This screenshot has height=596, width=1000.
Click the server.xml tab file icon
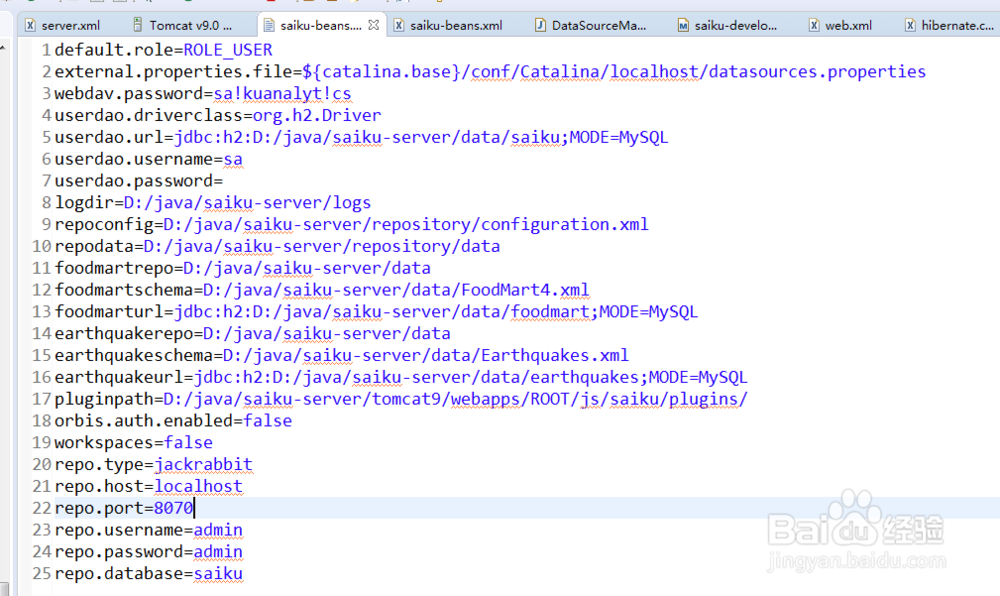[x=30, y=25]
